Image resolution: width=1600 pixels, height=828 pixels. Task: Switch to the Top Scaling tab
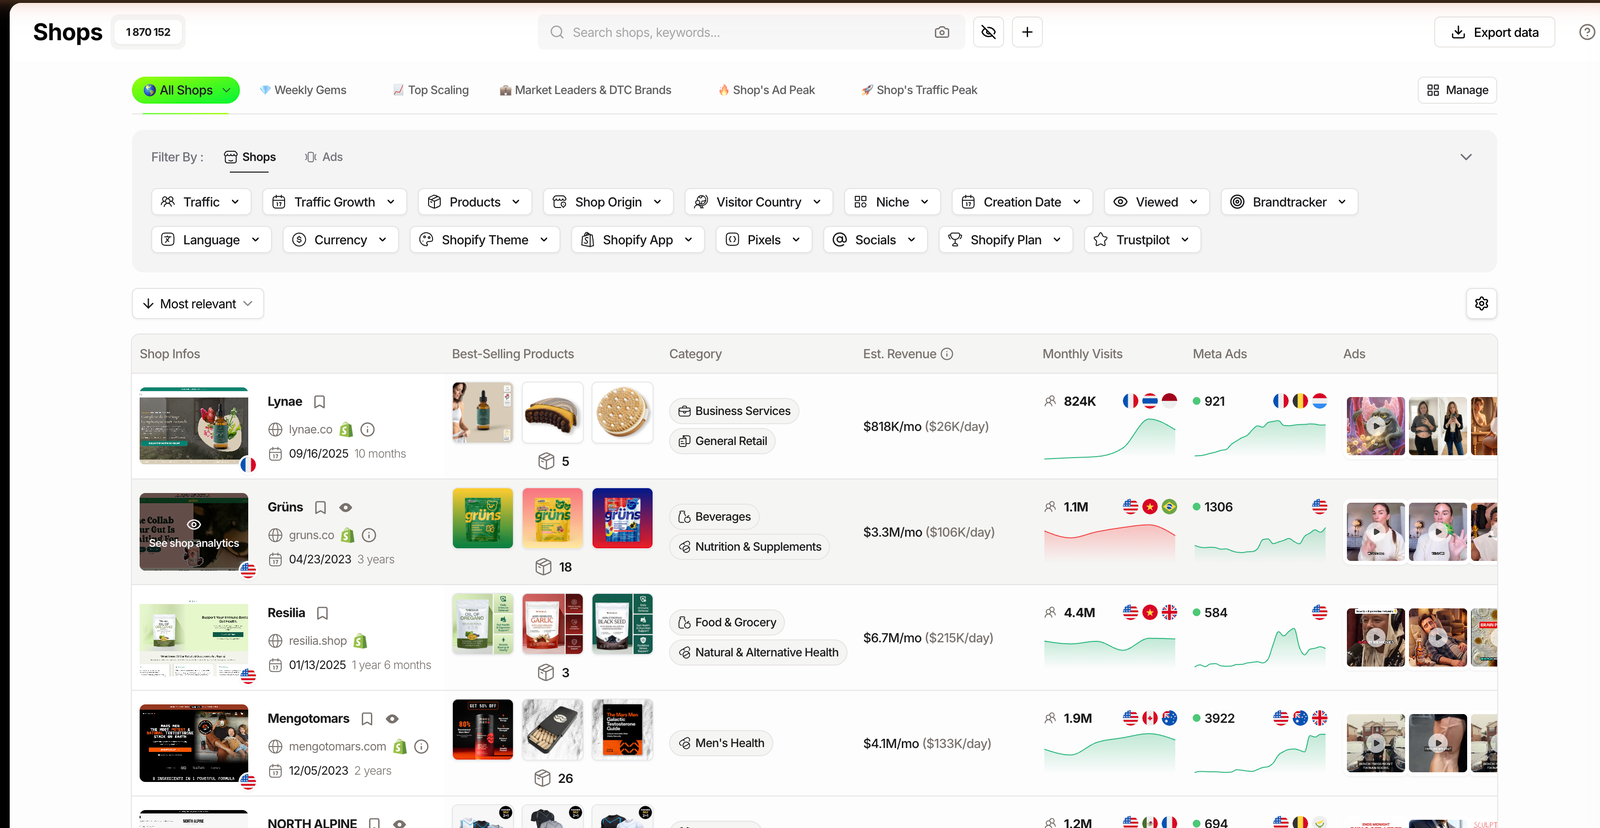point(431,90)
